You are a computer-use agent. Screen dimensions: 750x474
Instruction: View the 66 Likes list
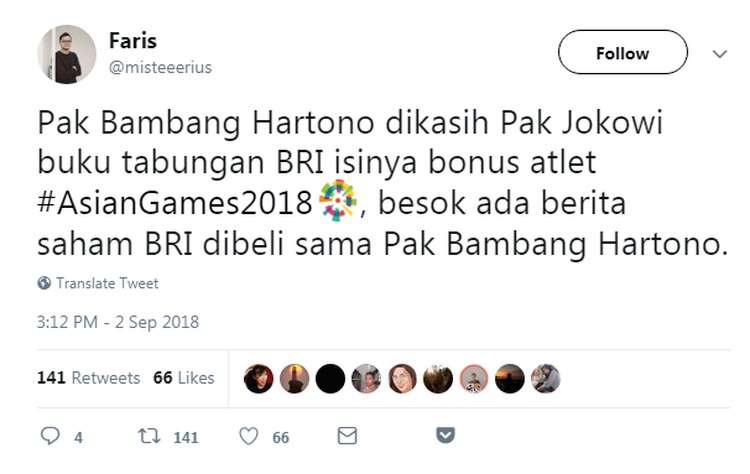[184, 378]
